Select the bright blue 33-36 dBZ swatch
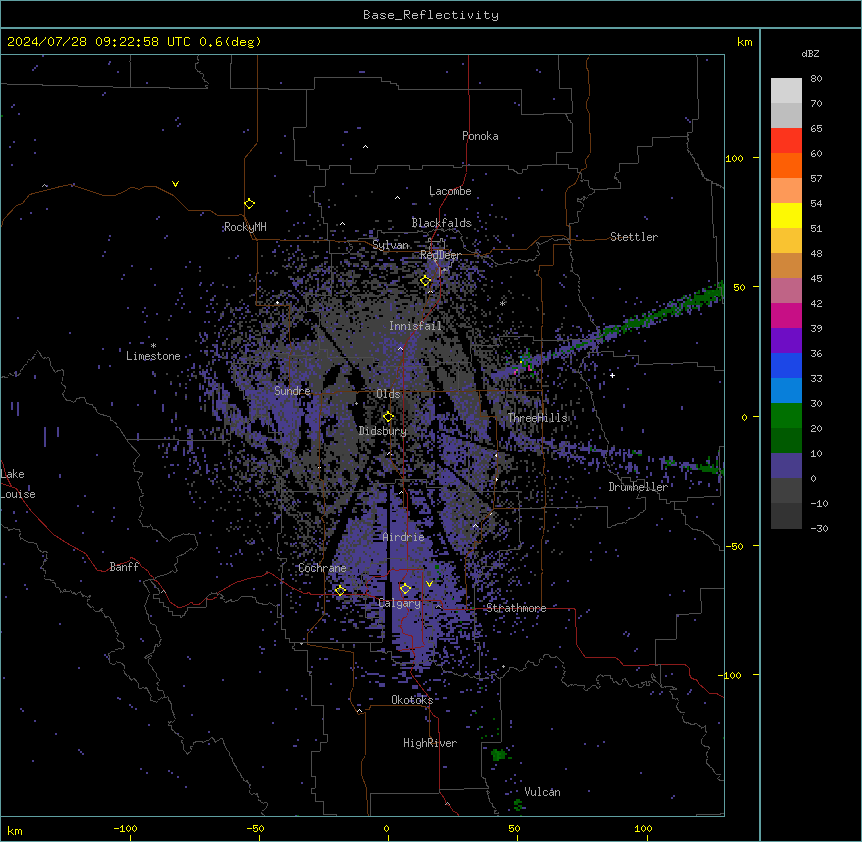This screenshot has width=862, height=842. point(786,365)
